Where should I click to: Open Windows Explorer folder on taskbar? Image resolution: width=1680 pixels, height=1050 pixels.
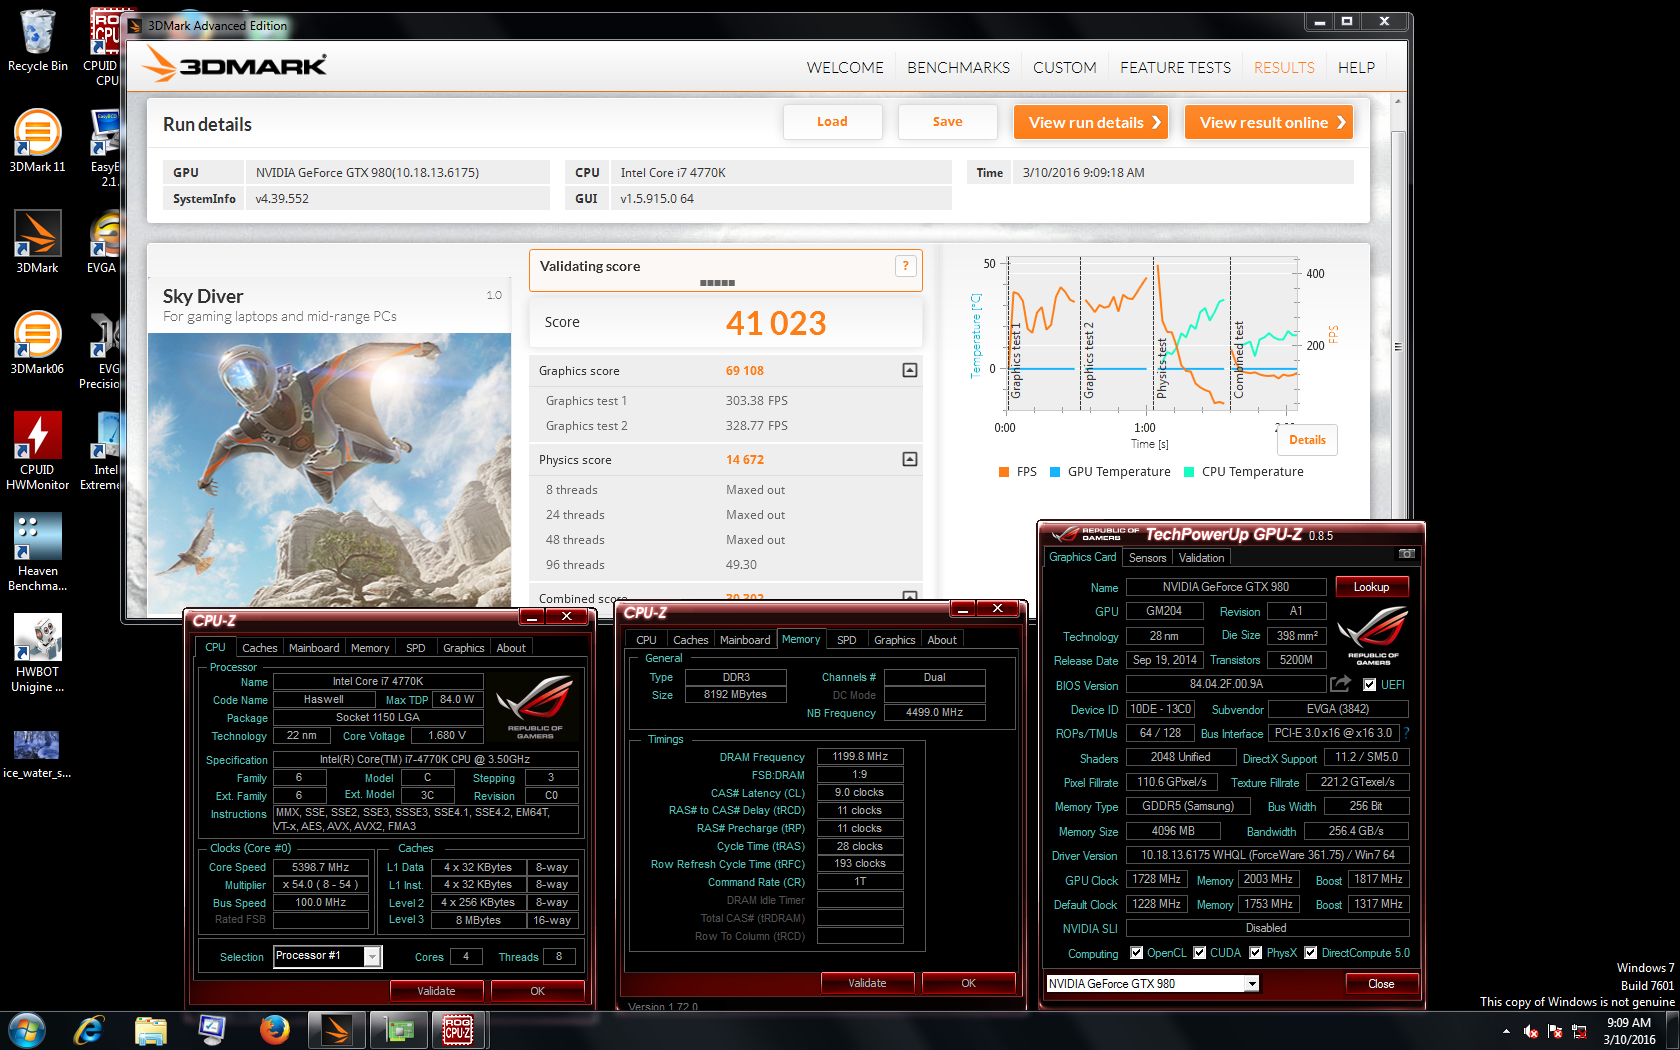click(x=151, y=1030)
